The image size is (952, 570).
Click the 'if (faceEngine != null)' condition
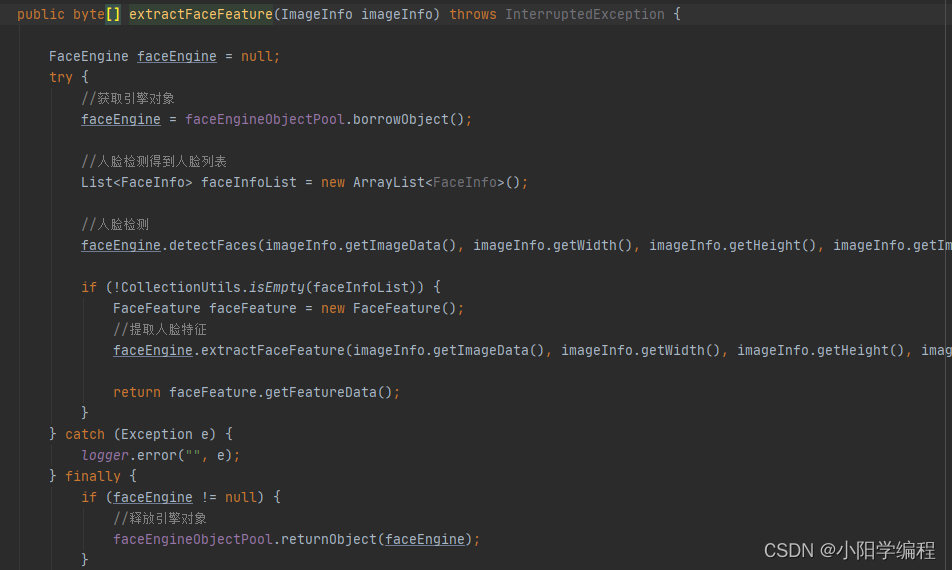pyautogui.click(x=172, y=497)
